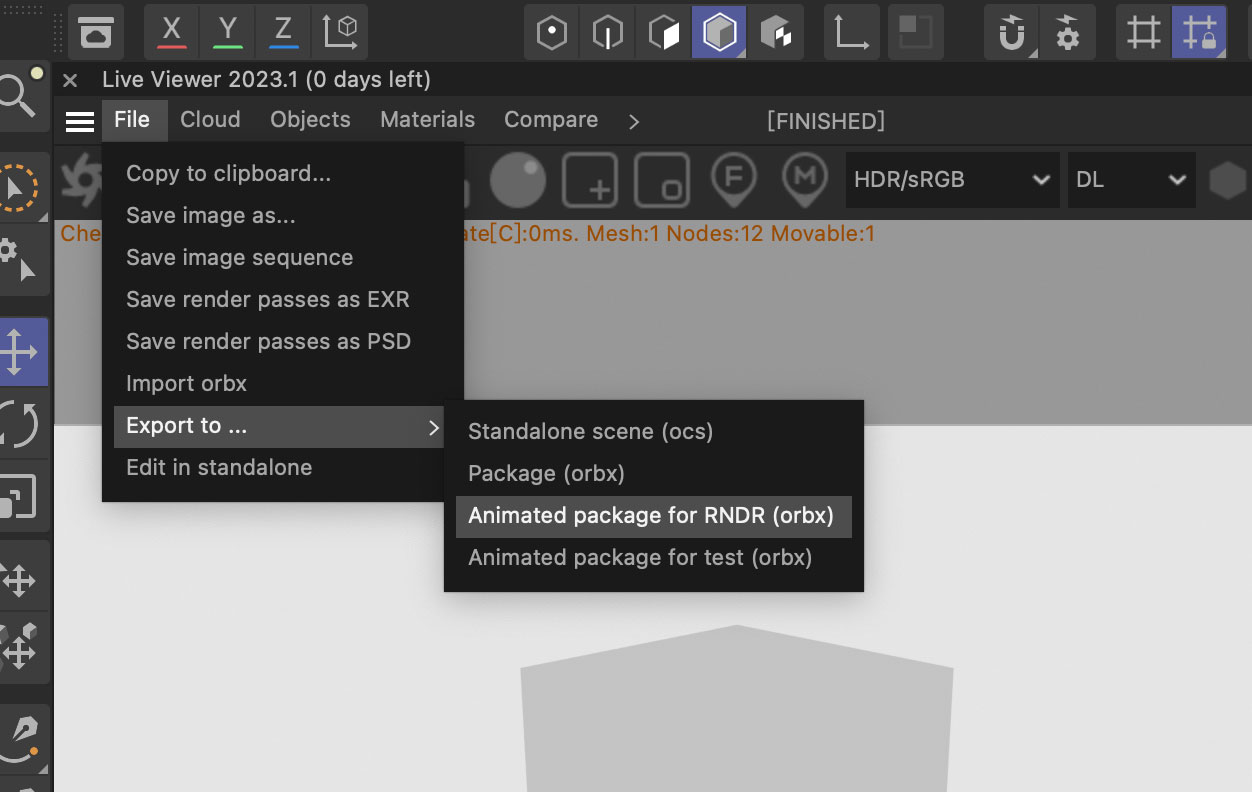The height and width of the screenshot is (792, 1252).
Task: Click the Material picker (M) pin icon
Action: tap(805, 180)
